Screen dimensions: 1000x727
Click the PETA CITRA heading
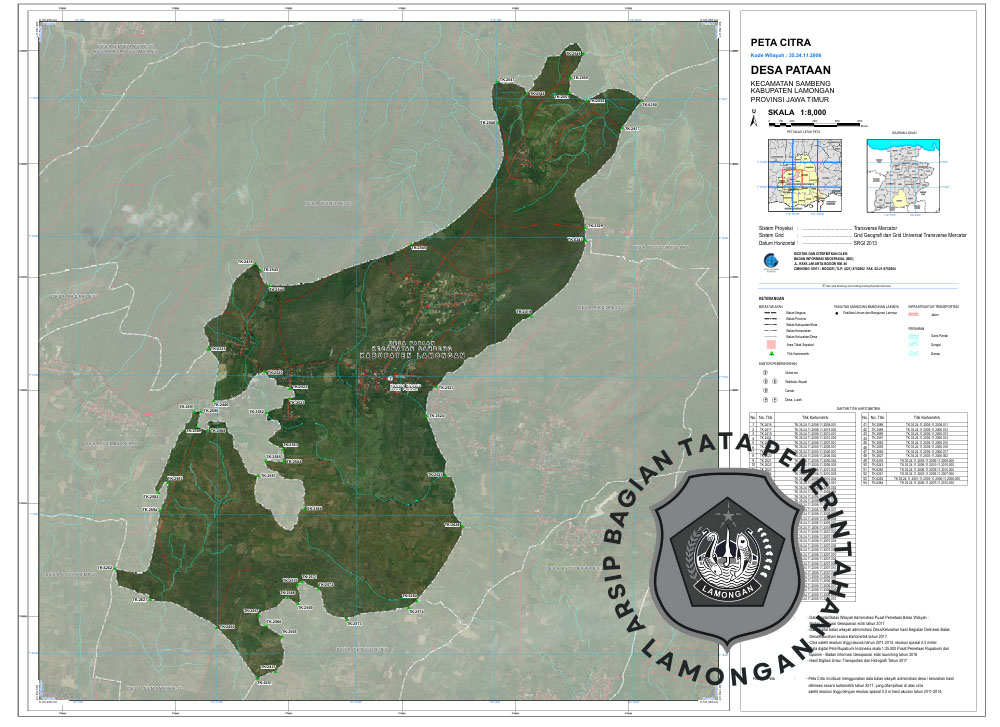tap(780, 44)
